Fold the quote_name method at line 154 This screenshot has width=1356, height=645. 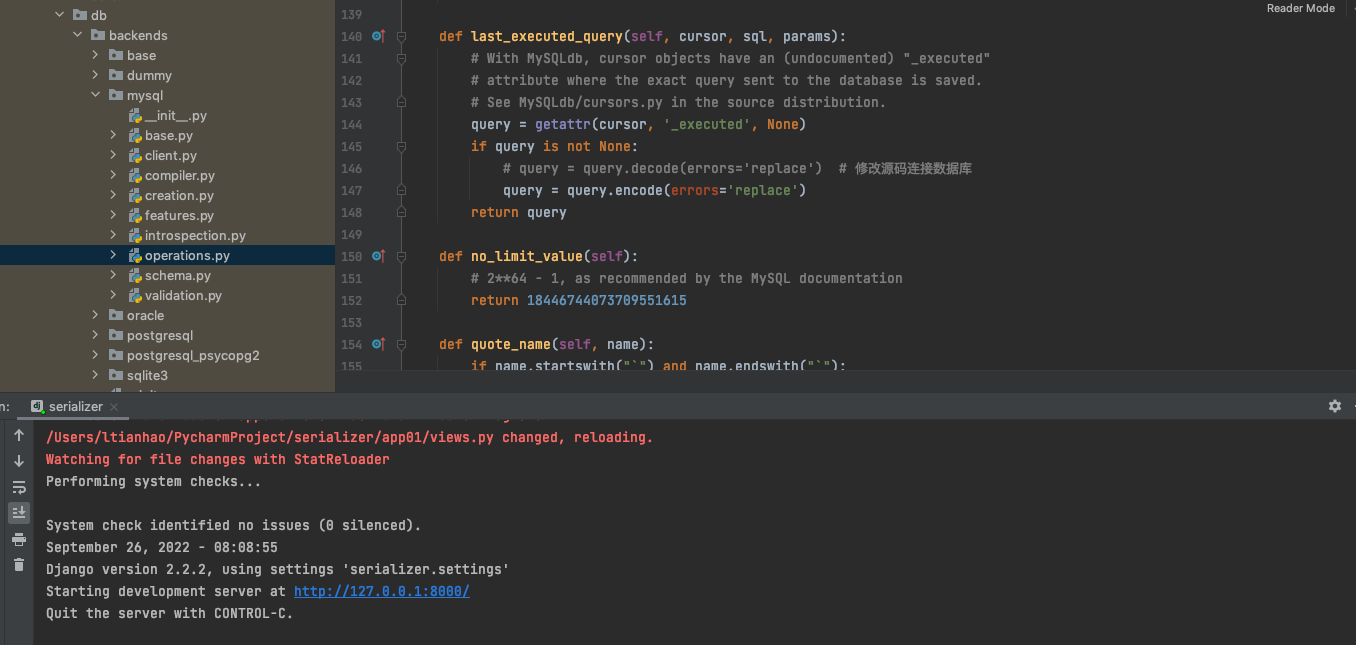[401, 344]
